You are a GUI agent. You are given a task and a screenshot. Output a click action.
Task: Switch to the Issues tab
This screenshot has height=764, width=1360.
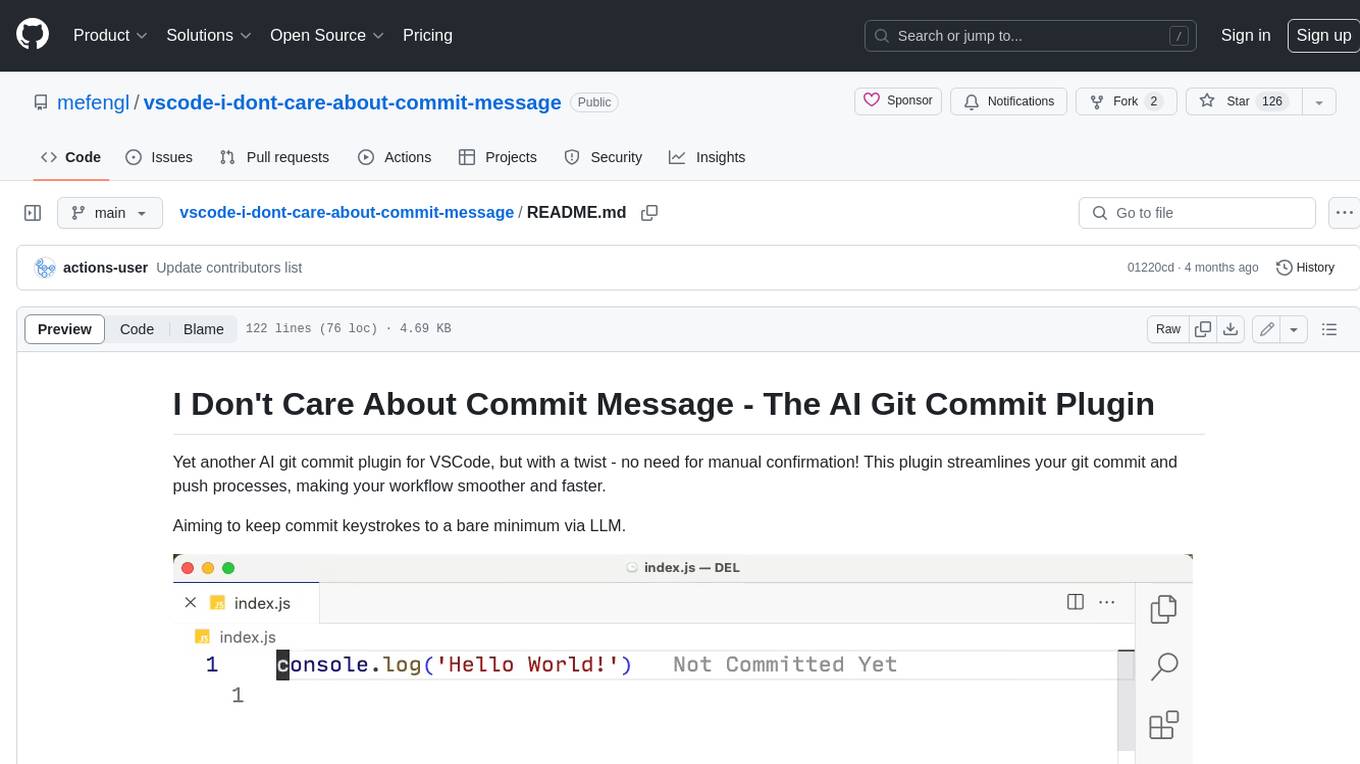click(159, 157)
